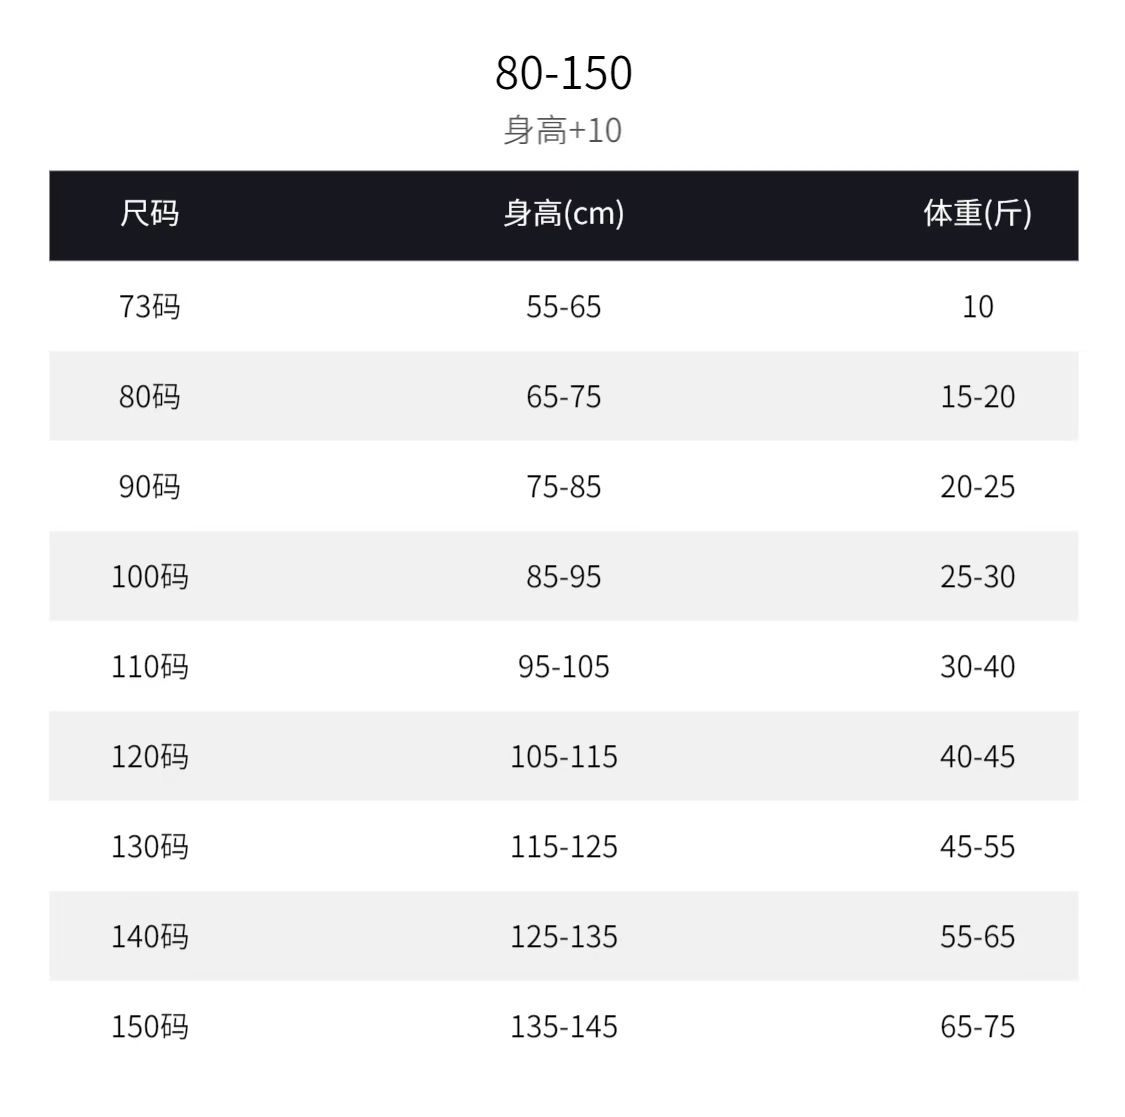This screenshot has width=1125, height=1117.
Task: Pick the "150码" size label
Action: click(x=150, y=1026)
